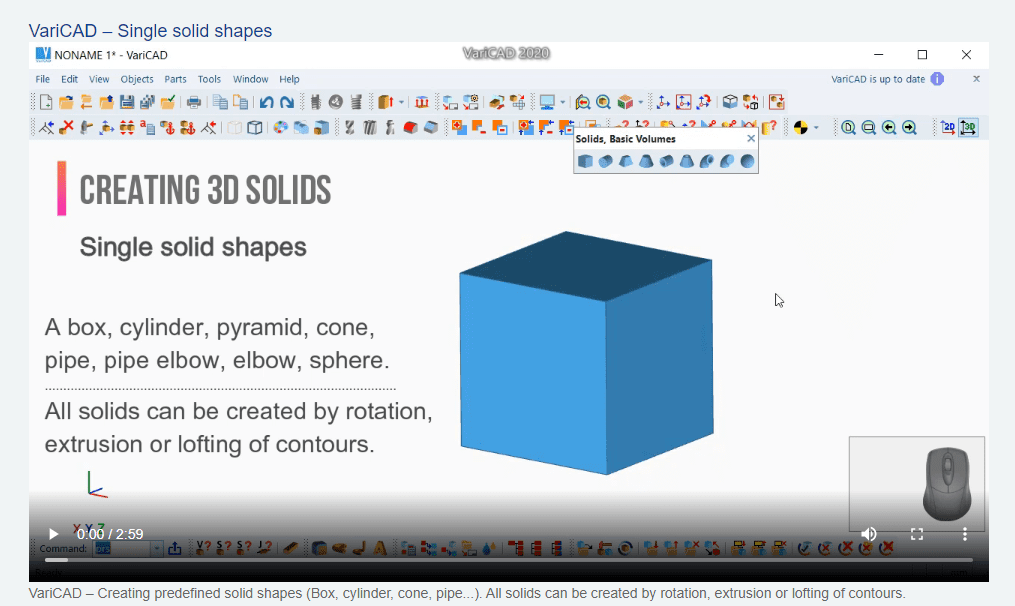Click the zoom window magnifier icon
This screenshot has width=1015, height=606.
[x=869, y=128]
